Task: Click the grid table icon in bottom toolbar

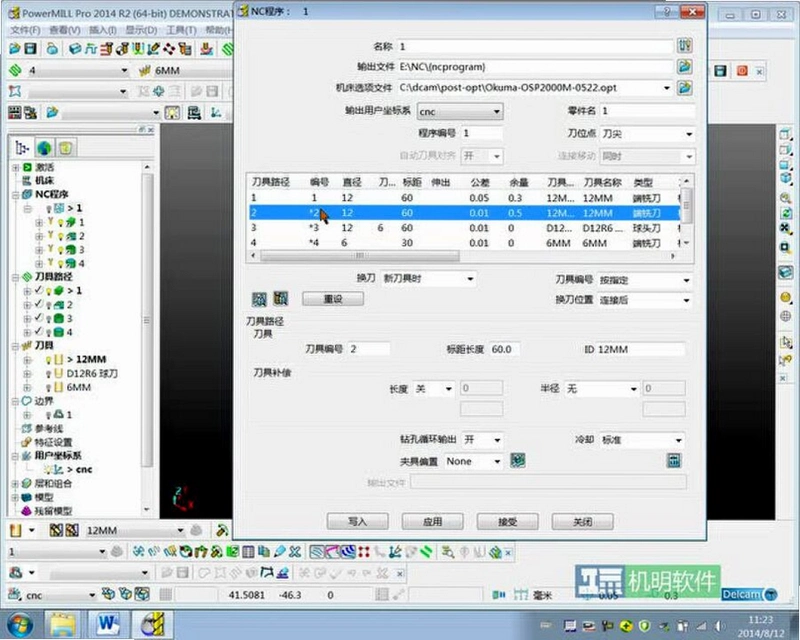Action: (248, 552)
